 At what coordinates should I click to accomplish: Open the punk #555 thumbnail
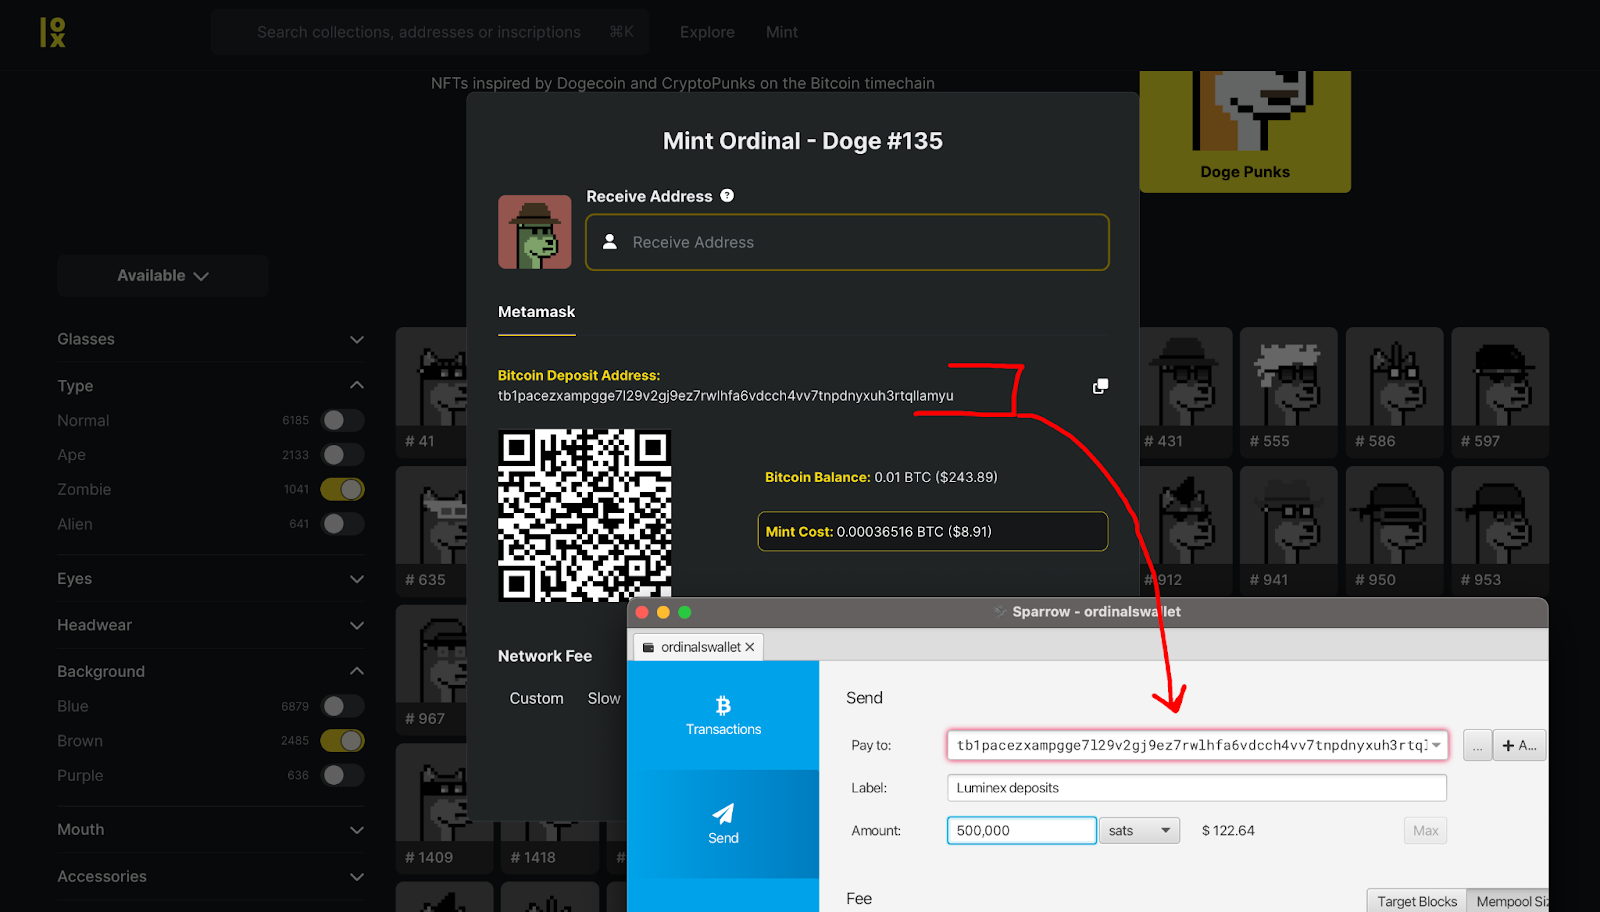click(1288, 392)
